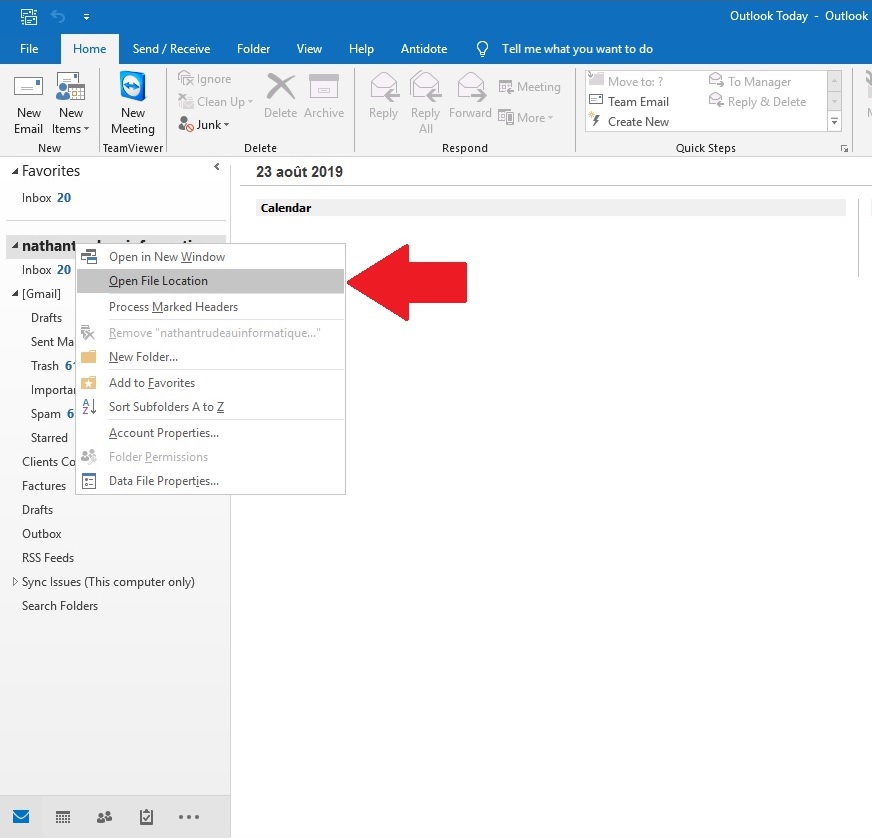Select the 'Move to: ?' quick step
Viewport: 872px width, 838px height.
pyautogui.click(x=627, y=81)
